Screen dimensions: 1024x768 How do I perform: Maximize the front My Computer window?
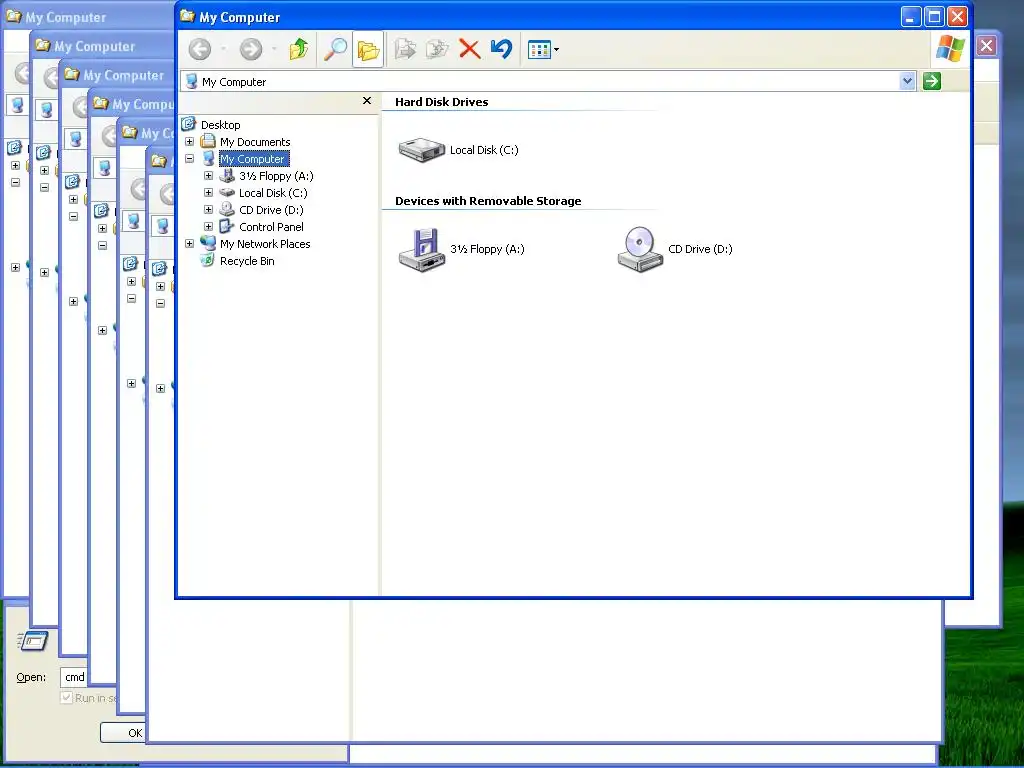935,17
